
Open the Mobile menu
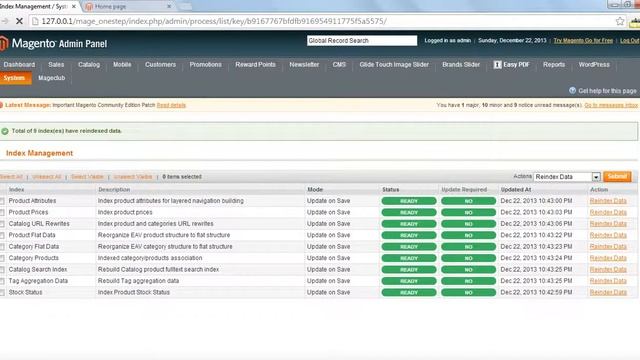(x=122, y=64)
